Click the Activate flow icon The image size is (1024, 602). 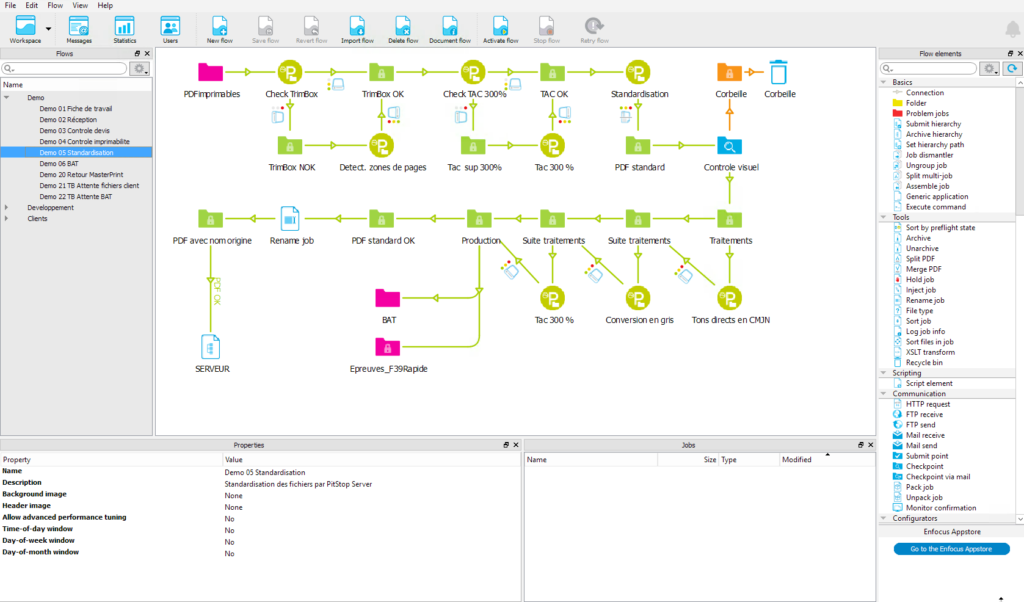(500, 27)
